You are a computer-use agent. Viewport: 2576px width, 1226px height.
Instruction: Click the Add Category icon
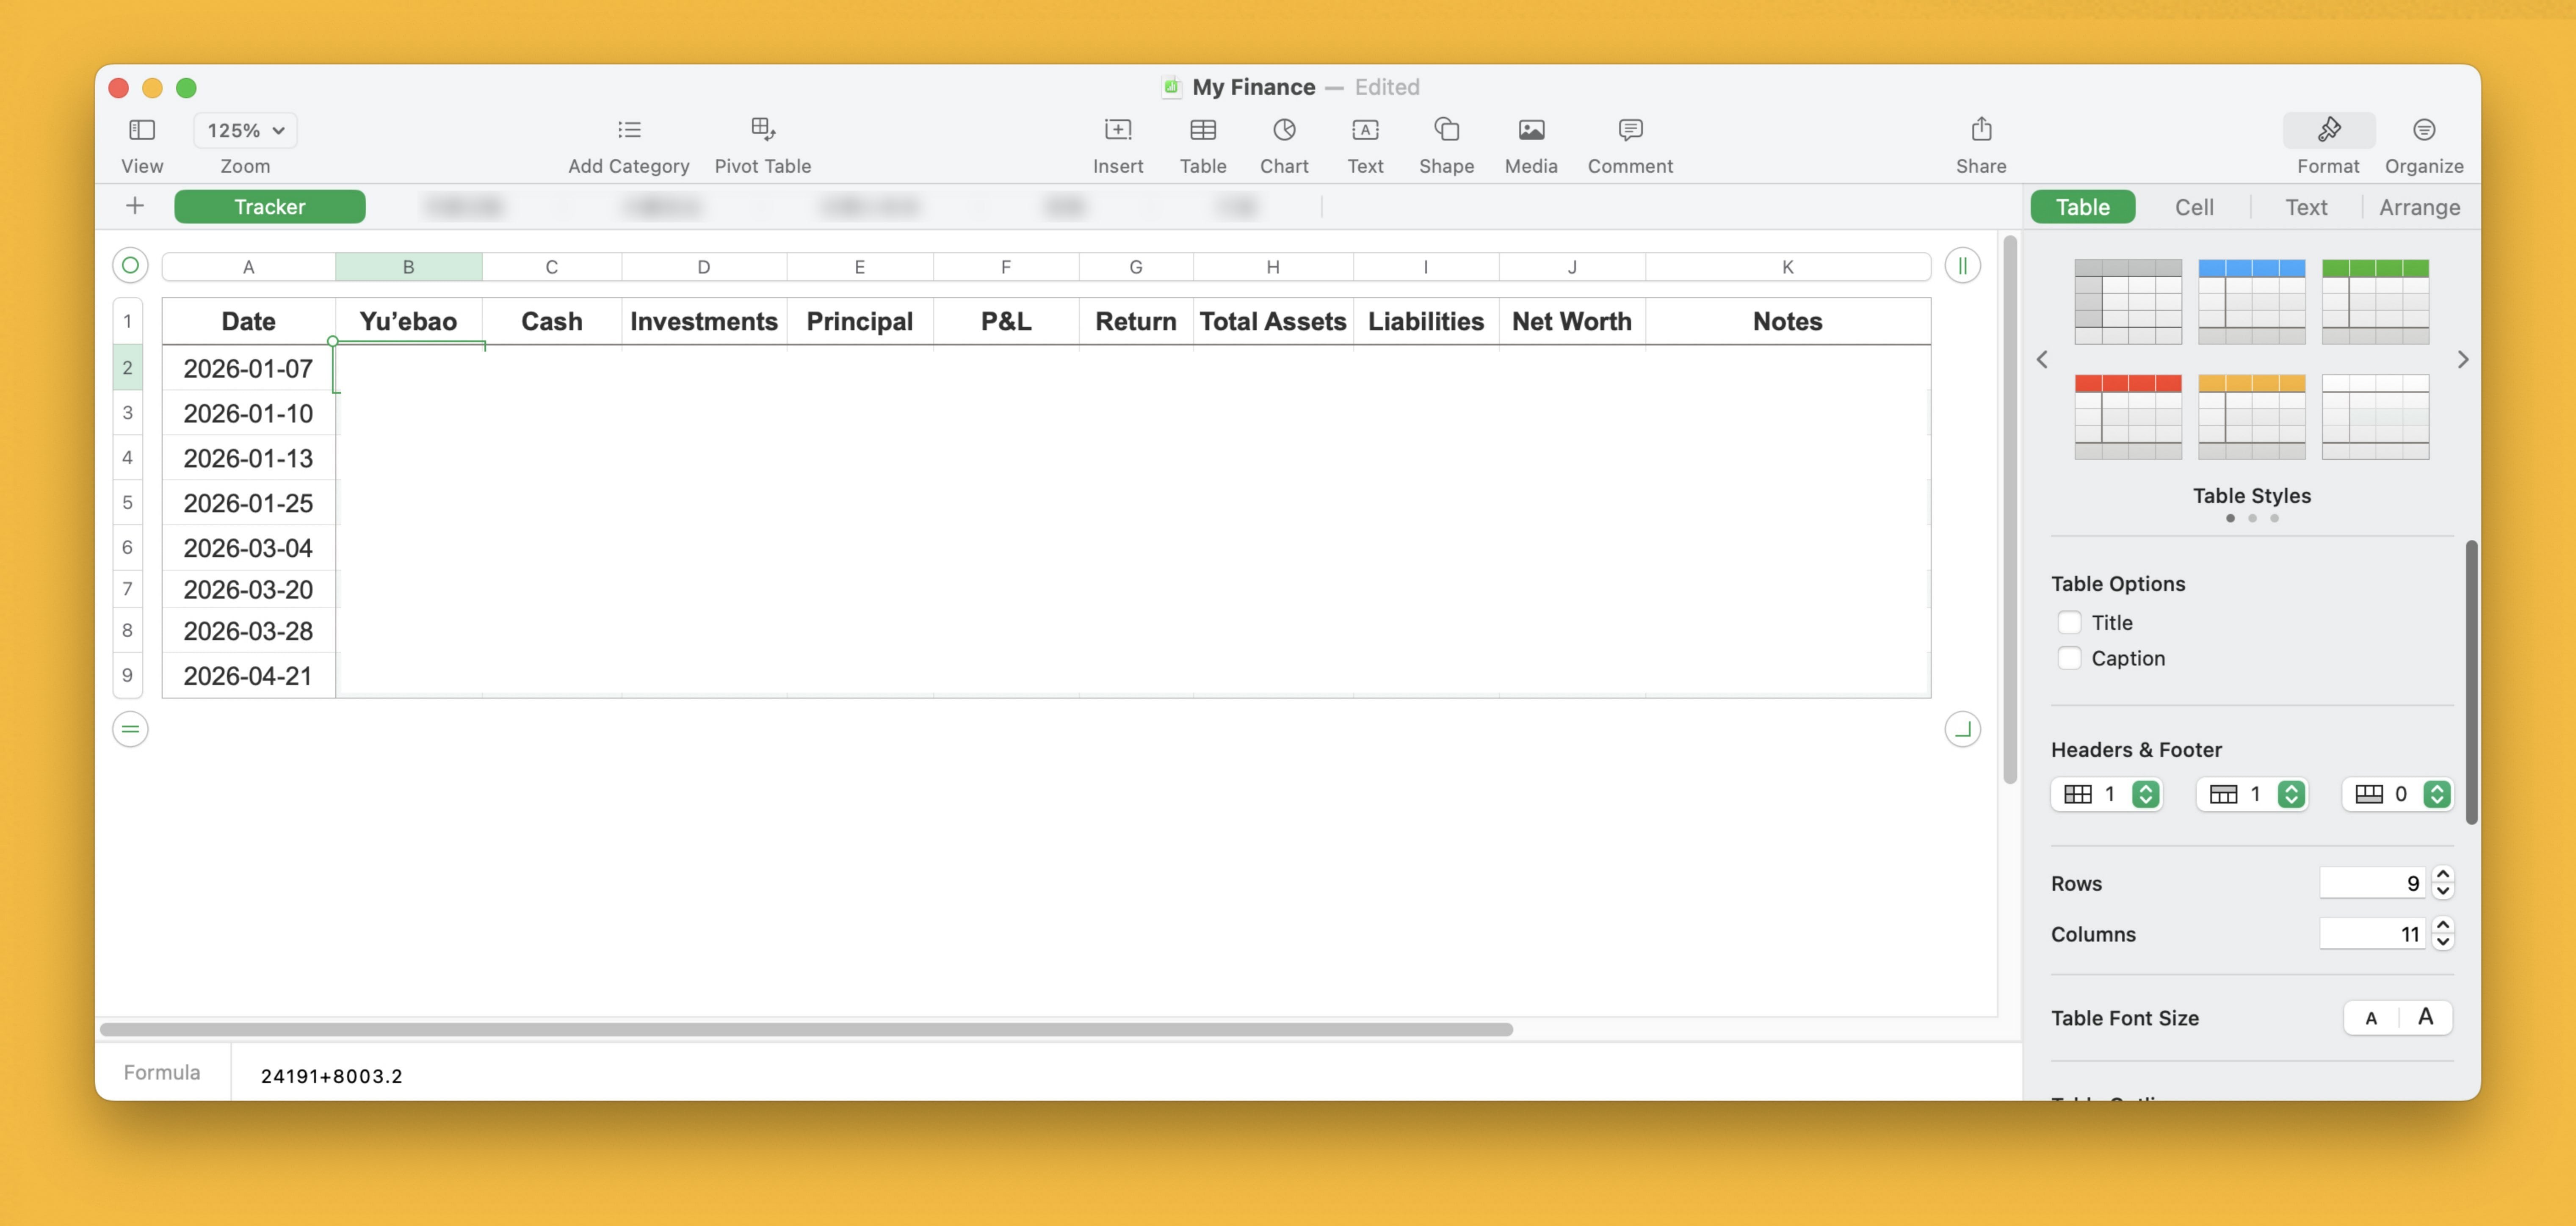(x=629, y=130)
